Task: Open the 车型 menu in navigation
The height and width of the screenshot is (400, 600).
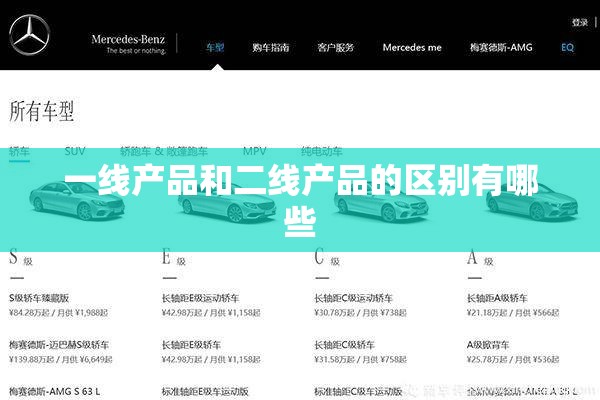Action: tap(215, 47)
